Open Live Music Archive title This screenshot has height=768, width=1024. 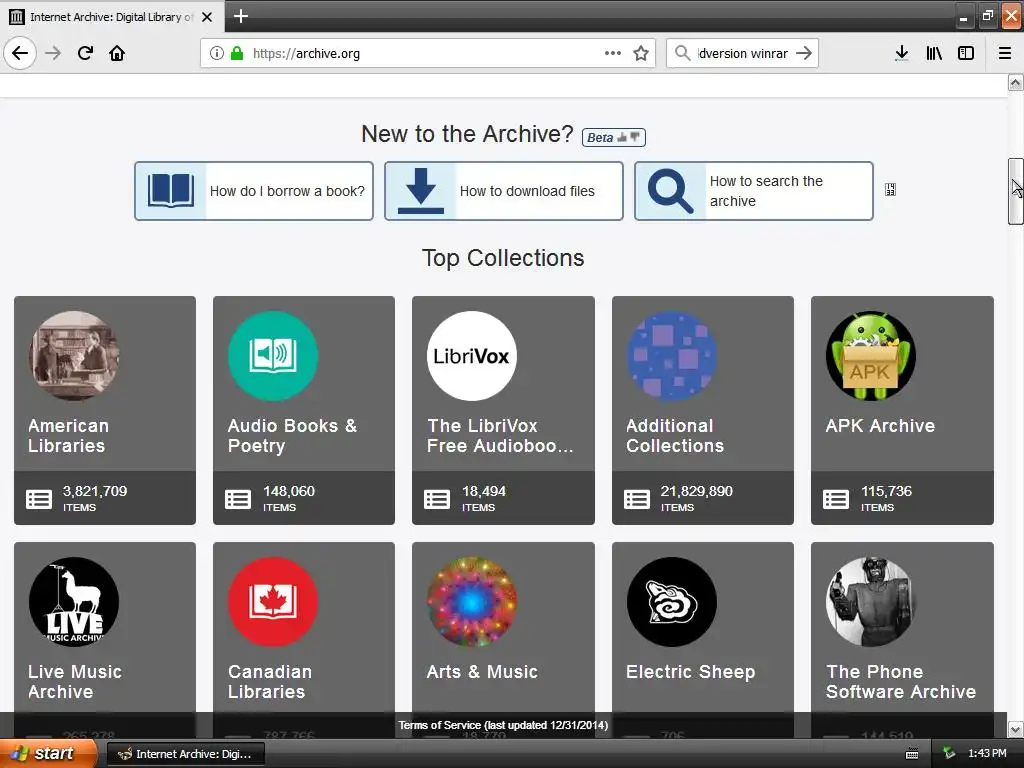74,682
